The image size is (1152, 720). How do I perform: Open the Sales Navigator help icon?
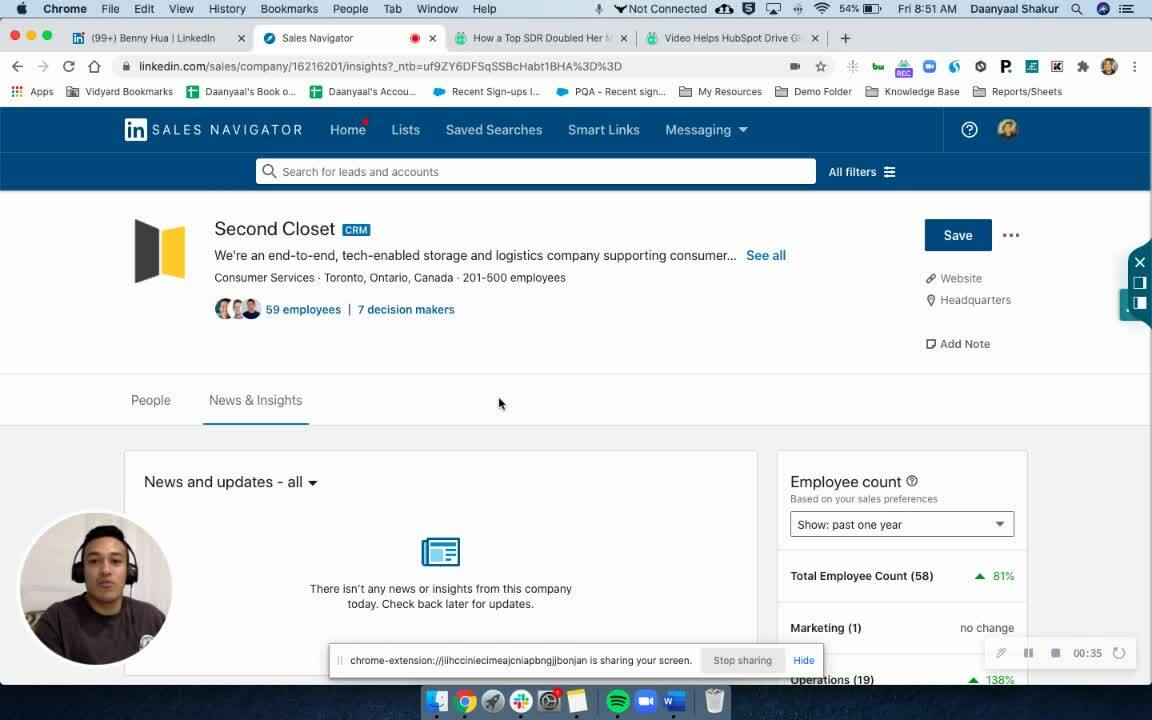click(969, 130)
